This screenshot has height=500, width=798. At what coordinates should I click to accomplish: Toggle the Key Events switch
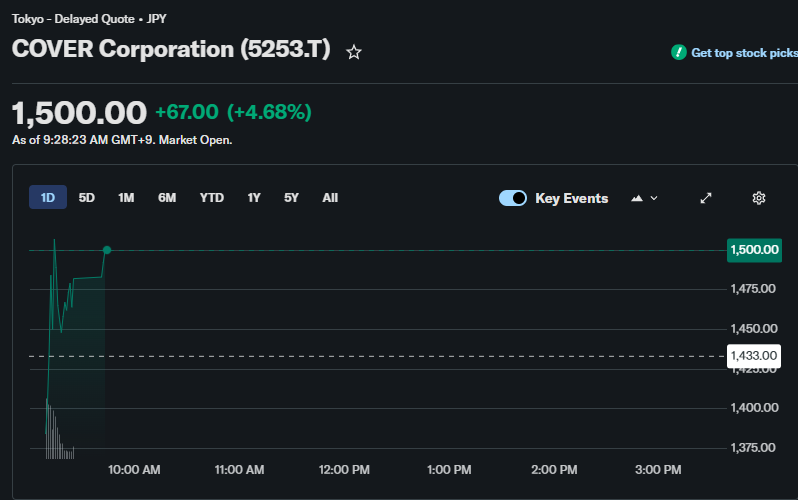pyautogui.click(x=512, y=198)
